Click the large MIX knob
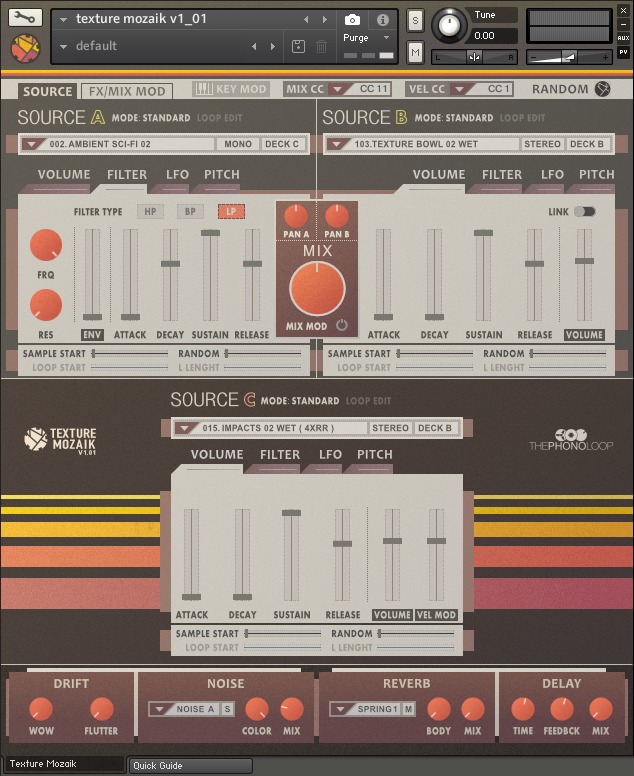The image size is (634, 776). click(x=317, y=288)
